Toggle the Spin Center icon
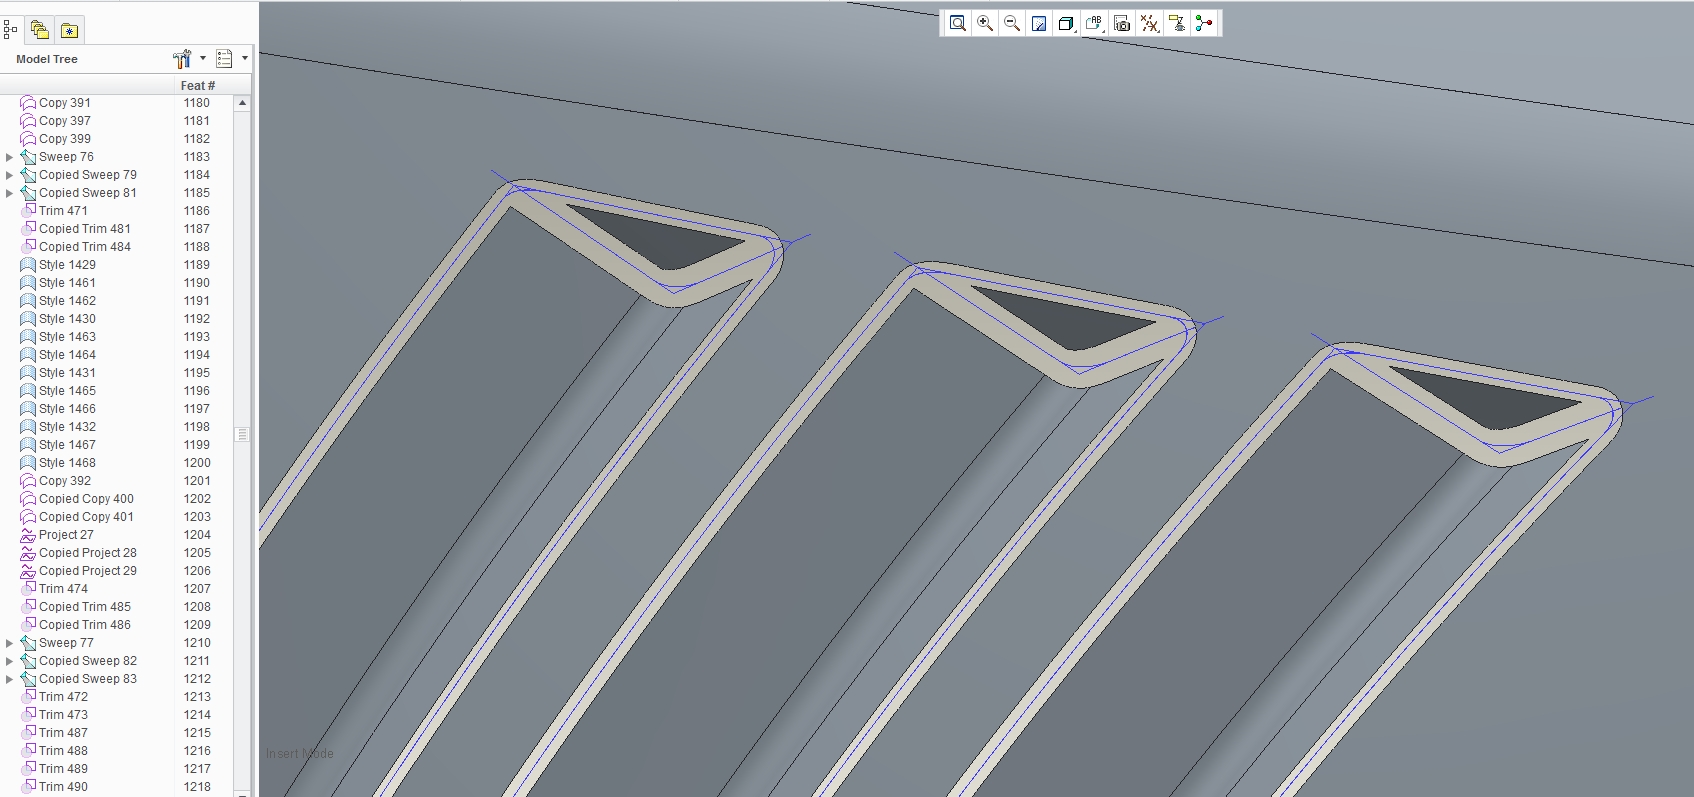Viewport: 1694px width, 797px height. 1204,23
